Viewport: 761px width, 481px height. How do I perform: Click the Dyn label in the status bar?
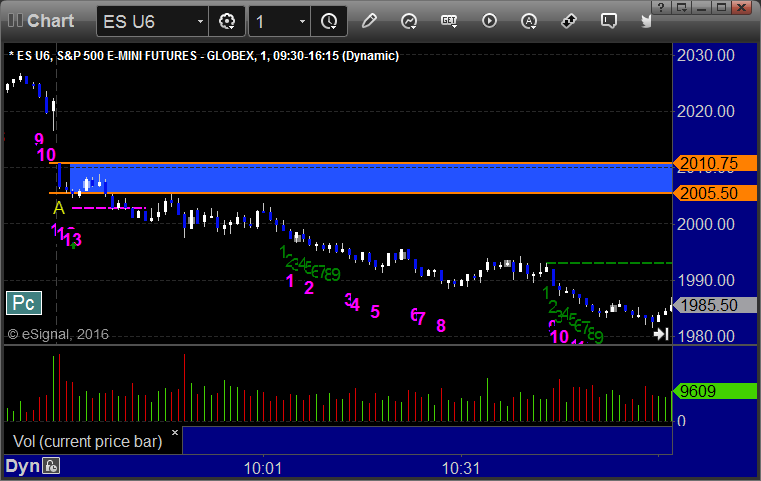tap(22, 466)
